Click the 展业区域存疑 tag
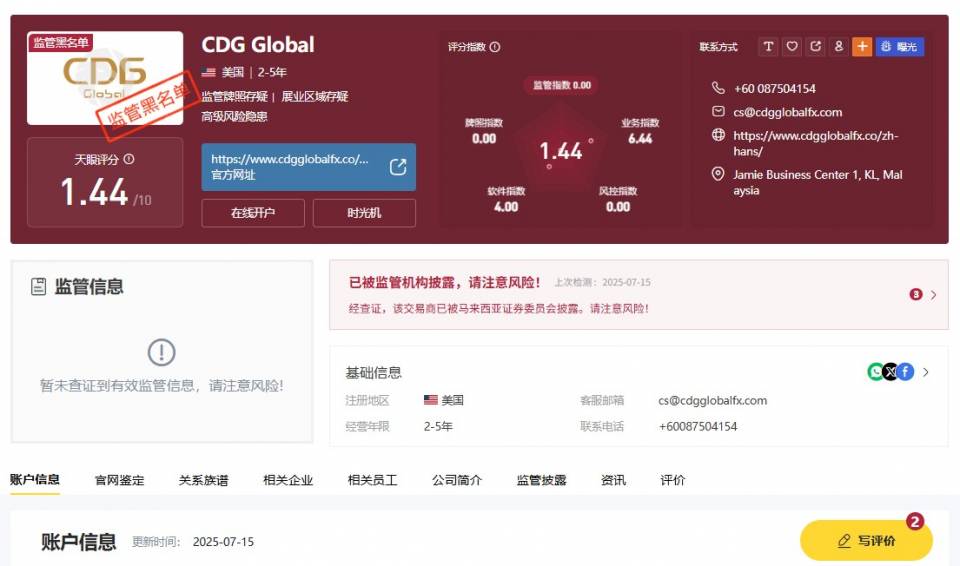The width and height of the screenshot is (960, 566). tap(315, 96)
